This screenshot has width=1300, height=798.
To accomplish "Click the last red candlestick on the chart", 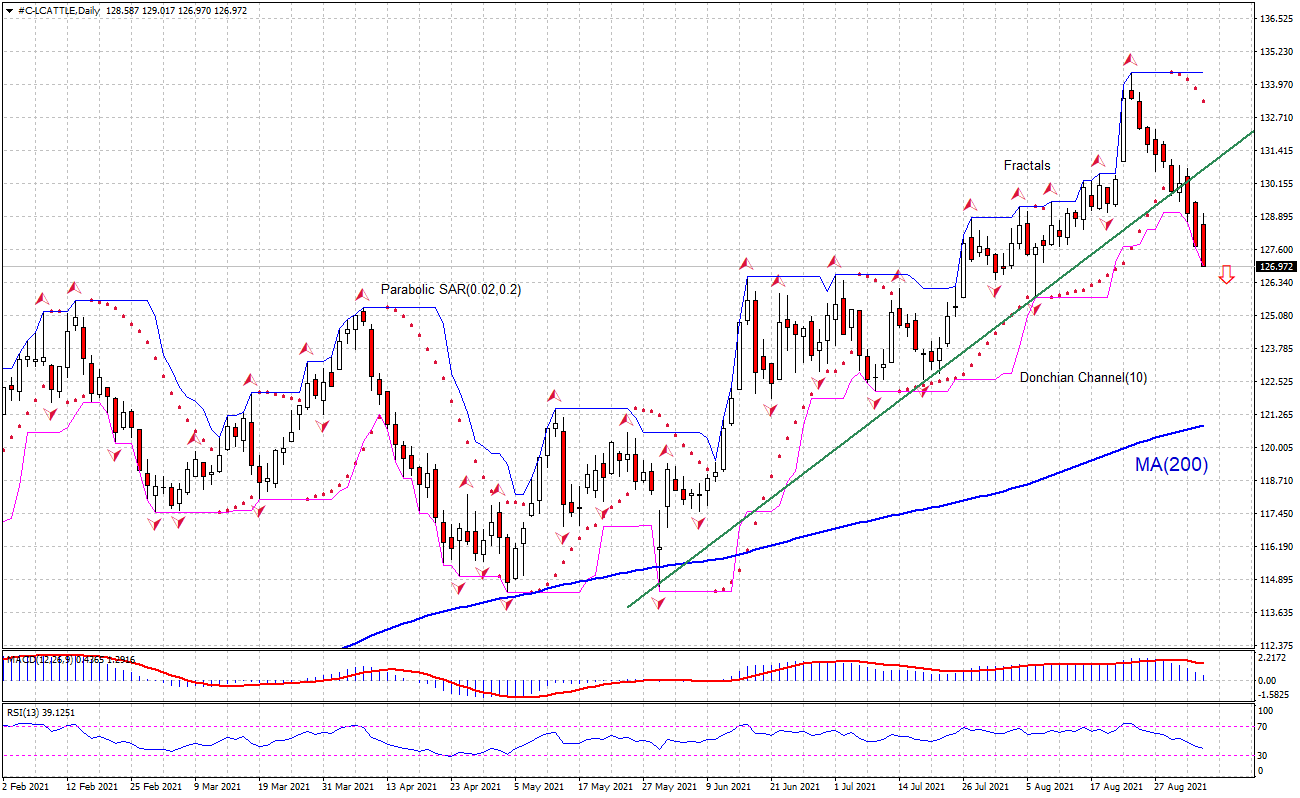I will click(x=1203, y=245).
